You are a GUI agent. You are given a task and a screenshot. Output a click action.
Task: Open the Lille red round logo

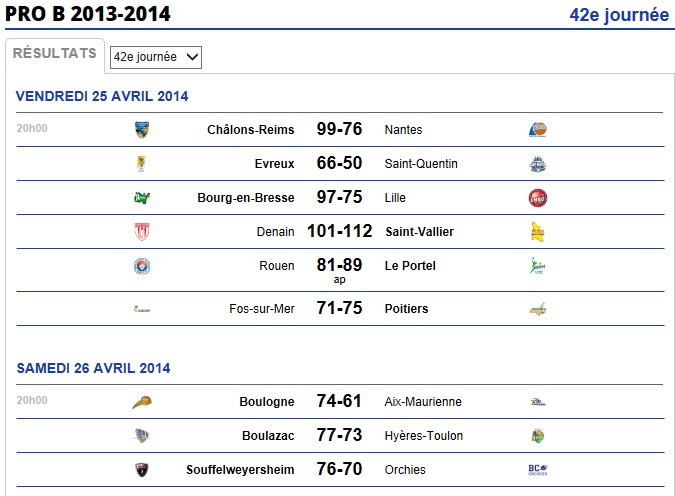(538, 198)
